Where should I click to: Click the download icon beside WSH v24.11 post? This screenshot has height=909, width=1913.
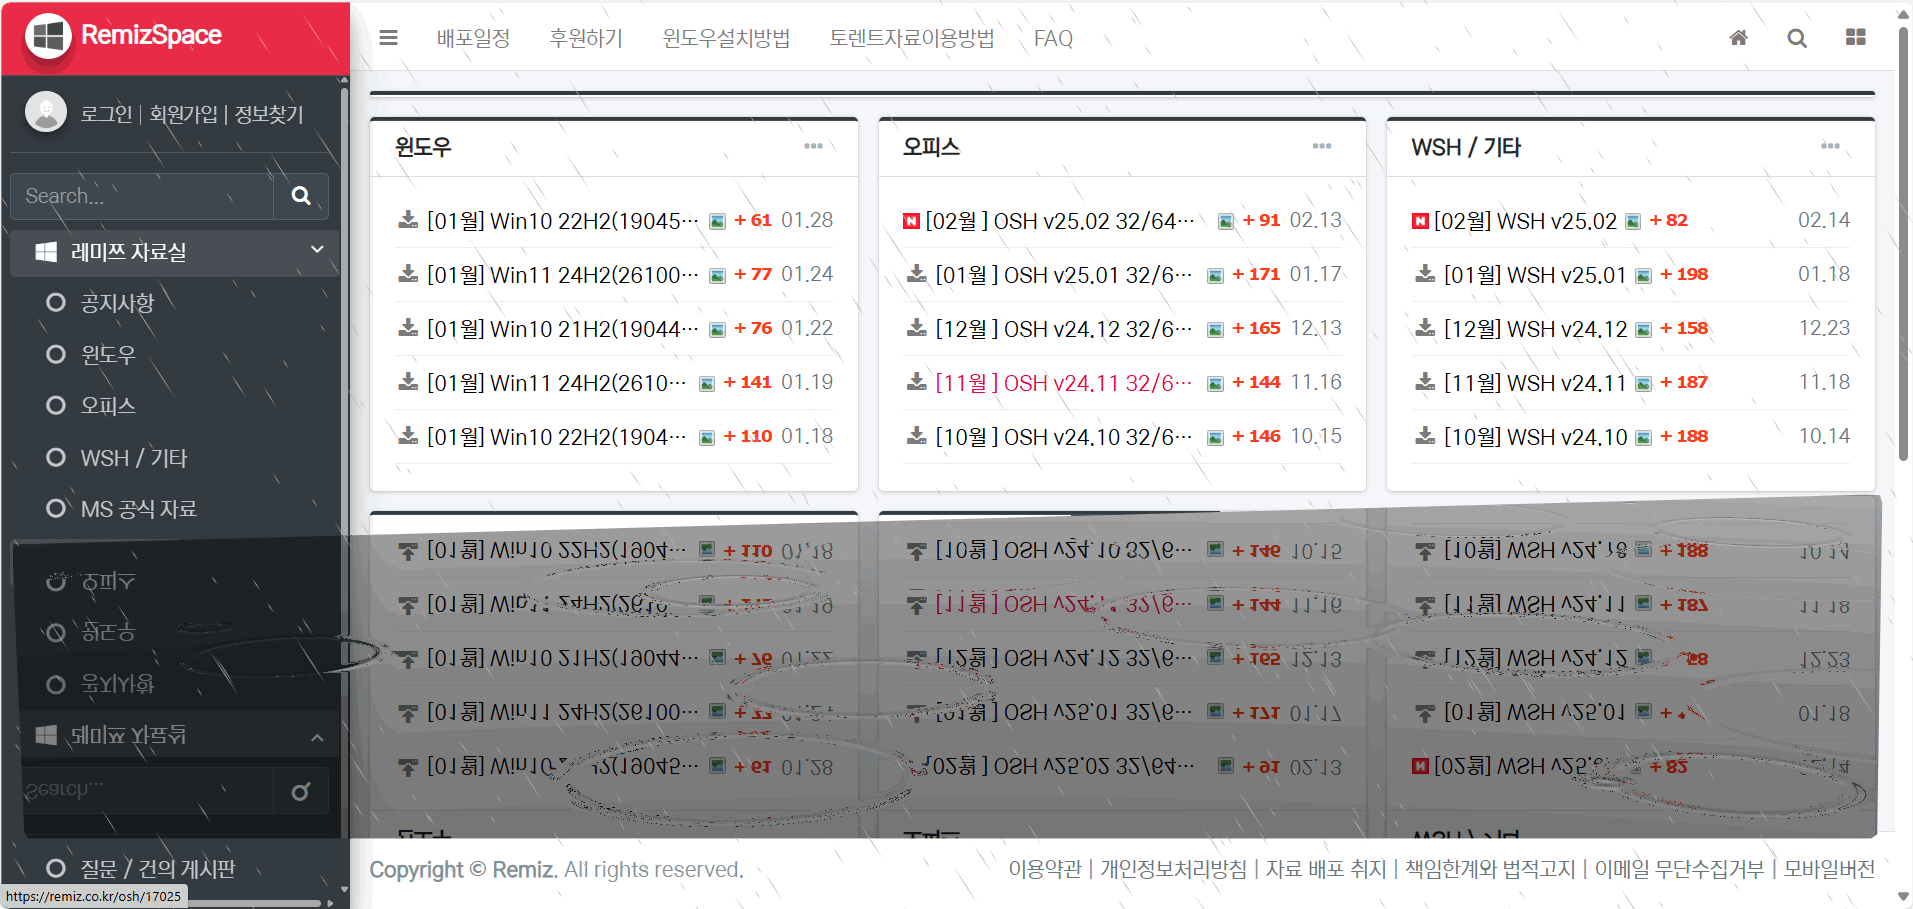[1426, 382]
